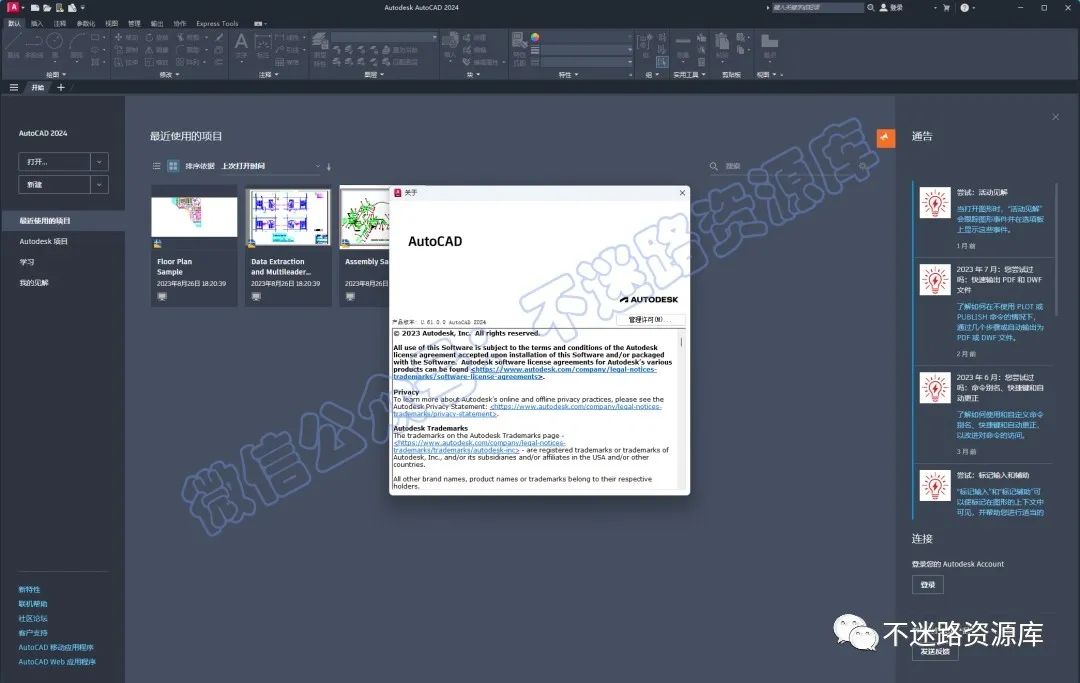Click the orange announcements megaphone icon
1080x683 pixels.
886,138
